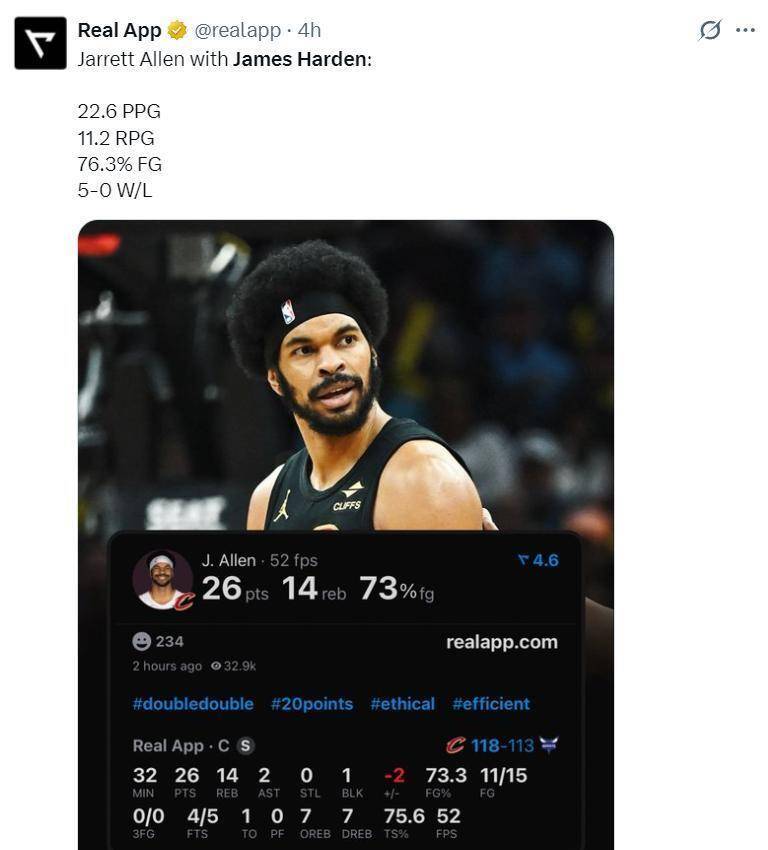
Task: Click J. Allen's circular player avatar
Action: pos(162,580)
